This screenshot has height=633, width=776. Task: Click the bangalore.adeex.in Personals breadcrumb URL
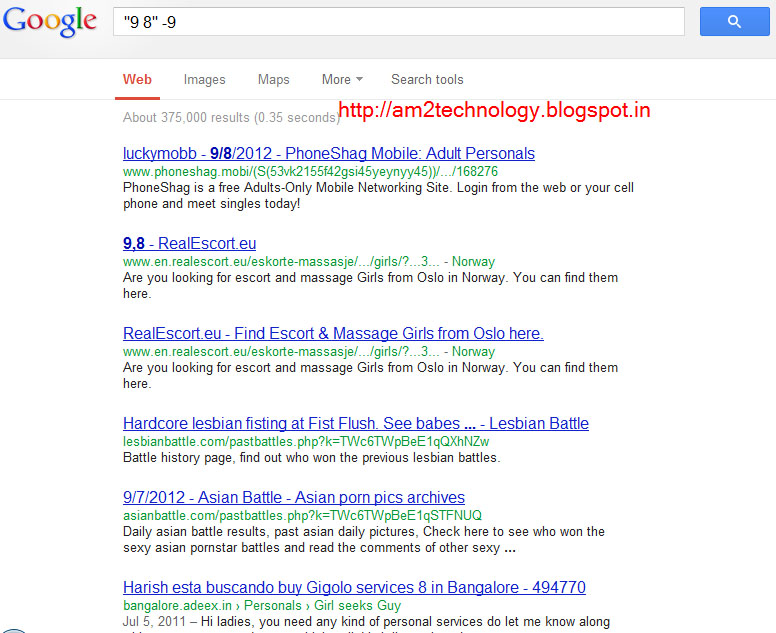pyautogui.click(x=262, y=606)
